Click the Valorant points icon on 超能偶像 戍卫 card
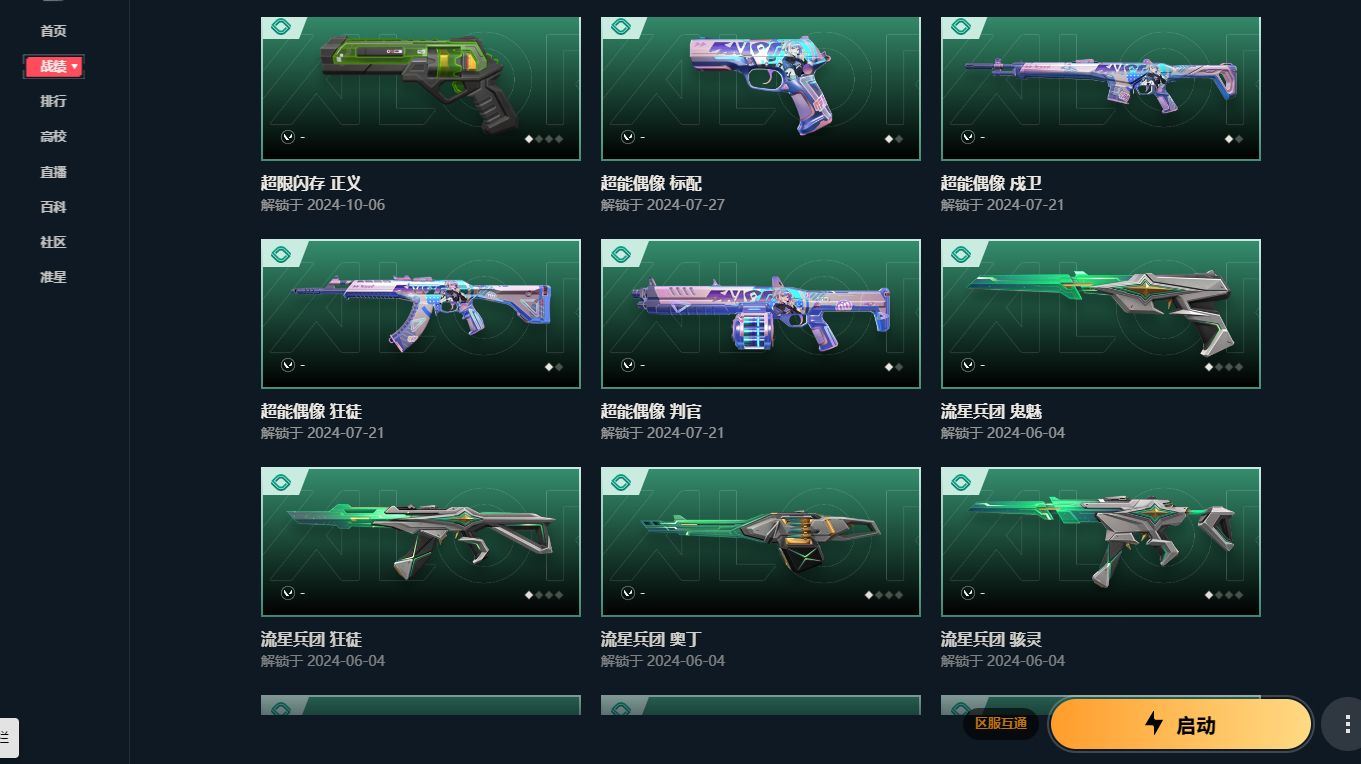The image size is (1361, 764). 968,137
